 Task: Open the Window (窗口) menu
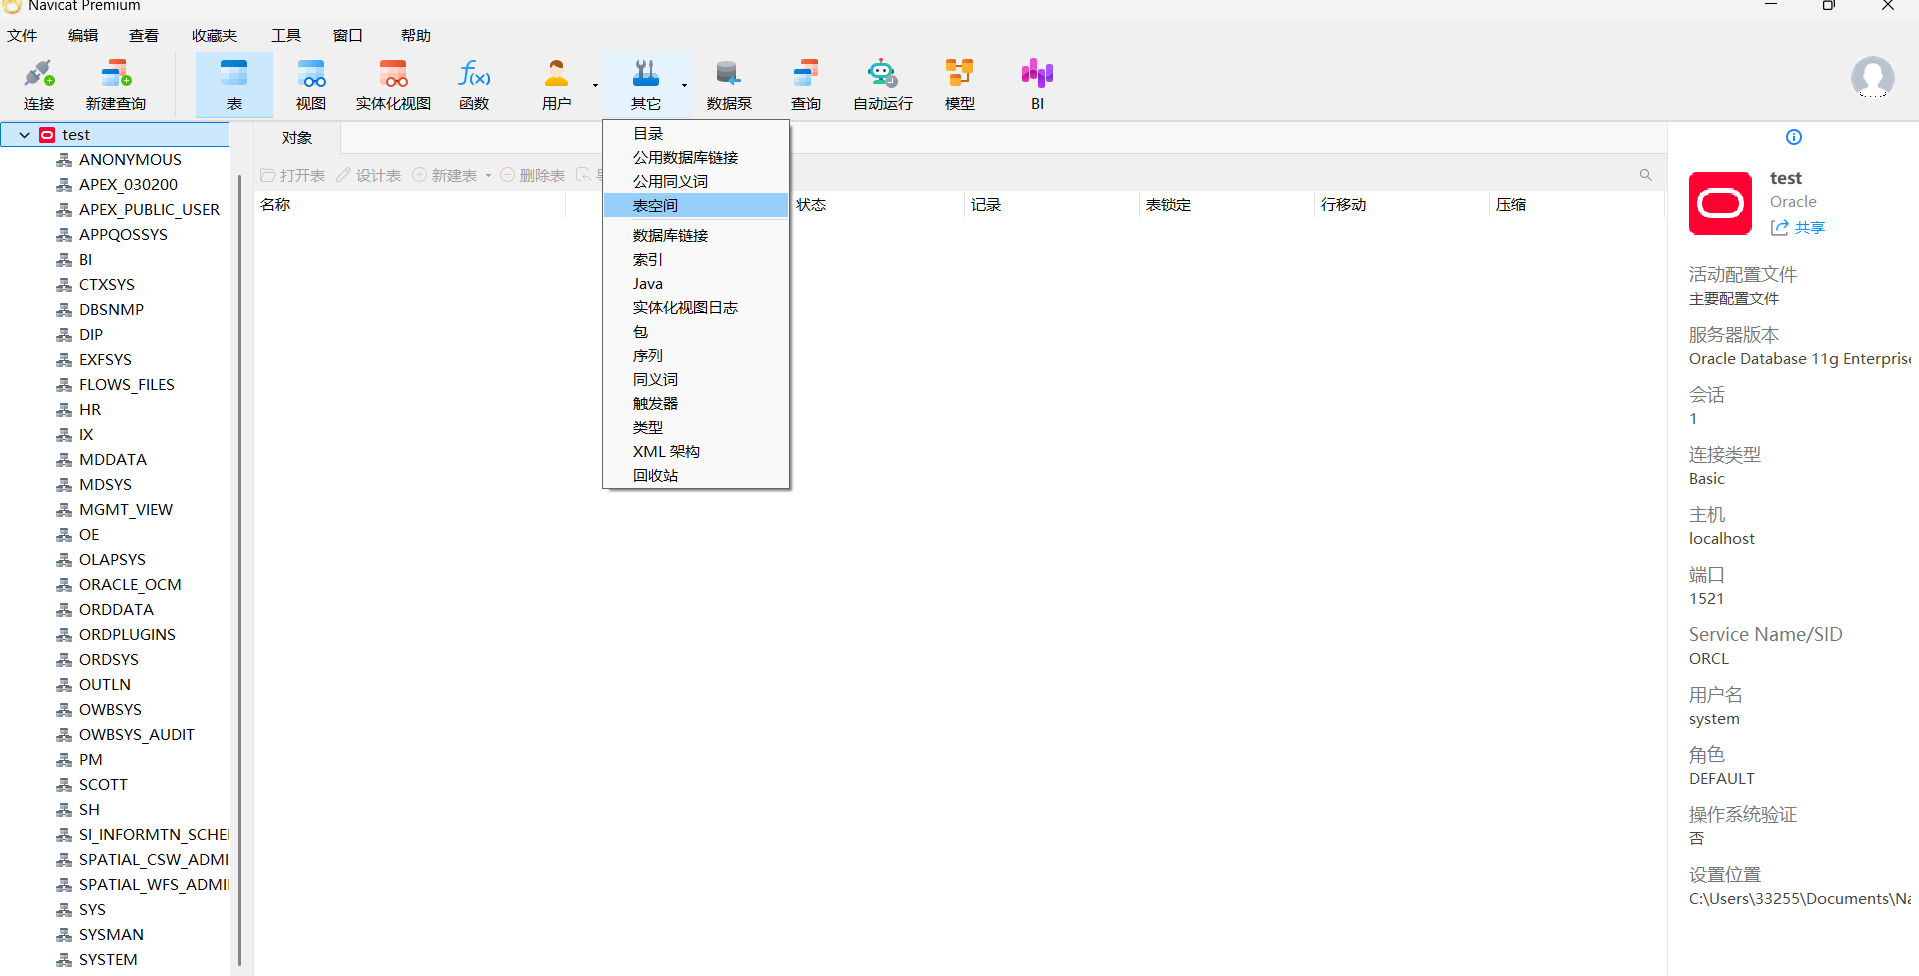click(348, 36)
